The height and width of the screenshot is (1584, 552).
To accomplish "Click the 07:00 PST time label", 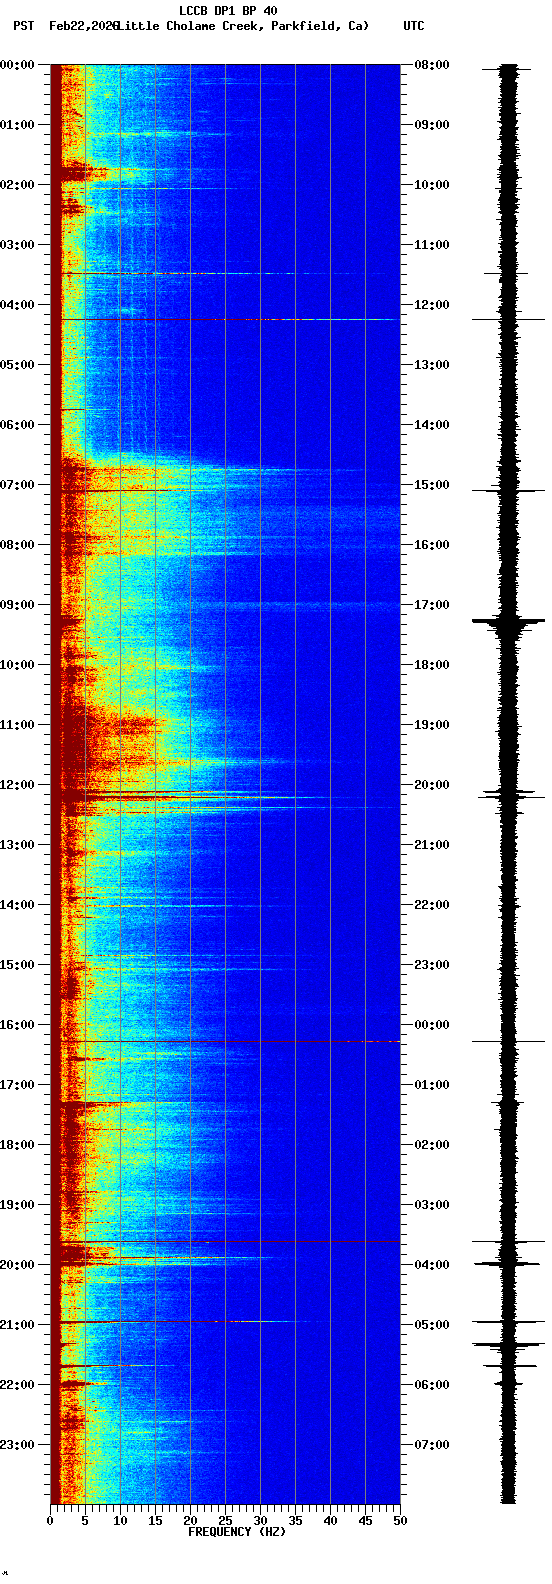I will pos(17,485).
